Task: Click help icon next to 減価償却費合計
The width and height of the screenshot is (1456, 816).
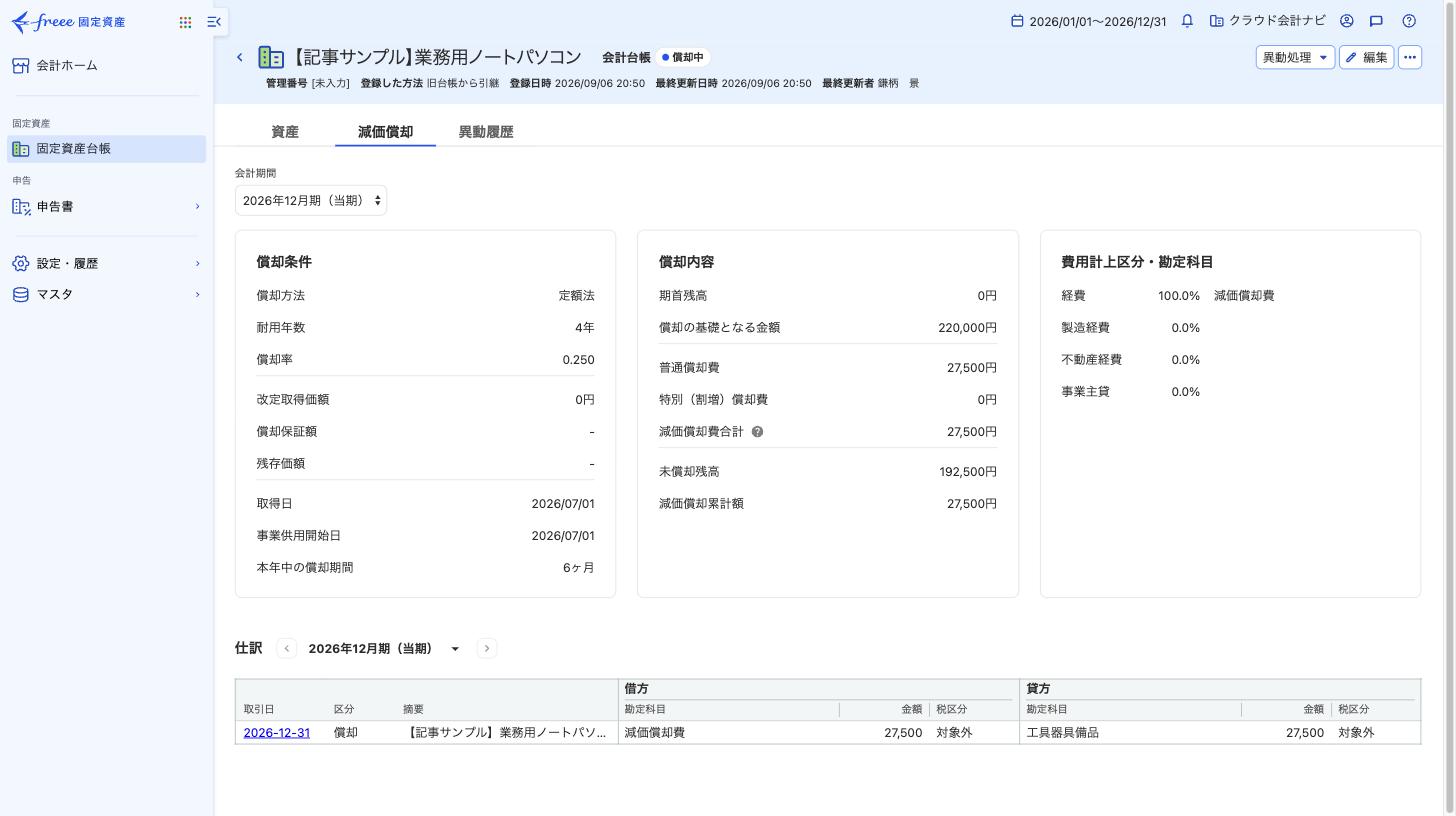Action: [x=757, y=432]
